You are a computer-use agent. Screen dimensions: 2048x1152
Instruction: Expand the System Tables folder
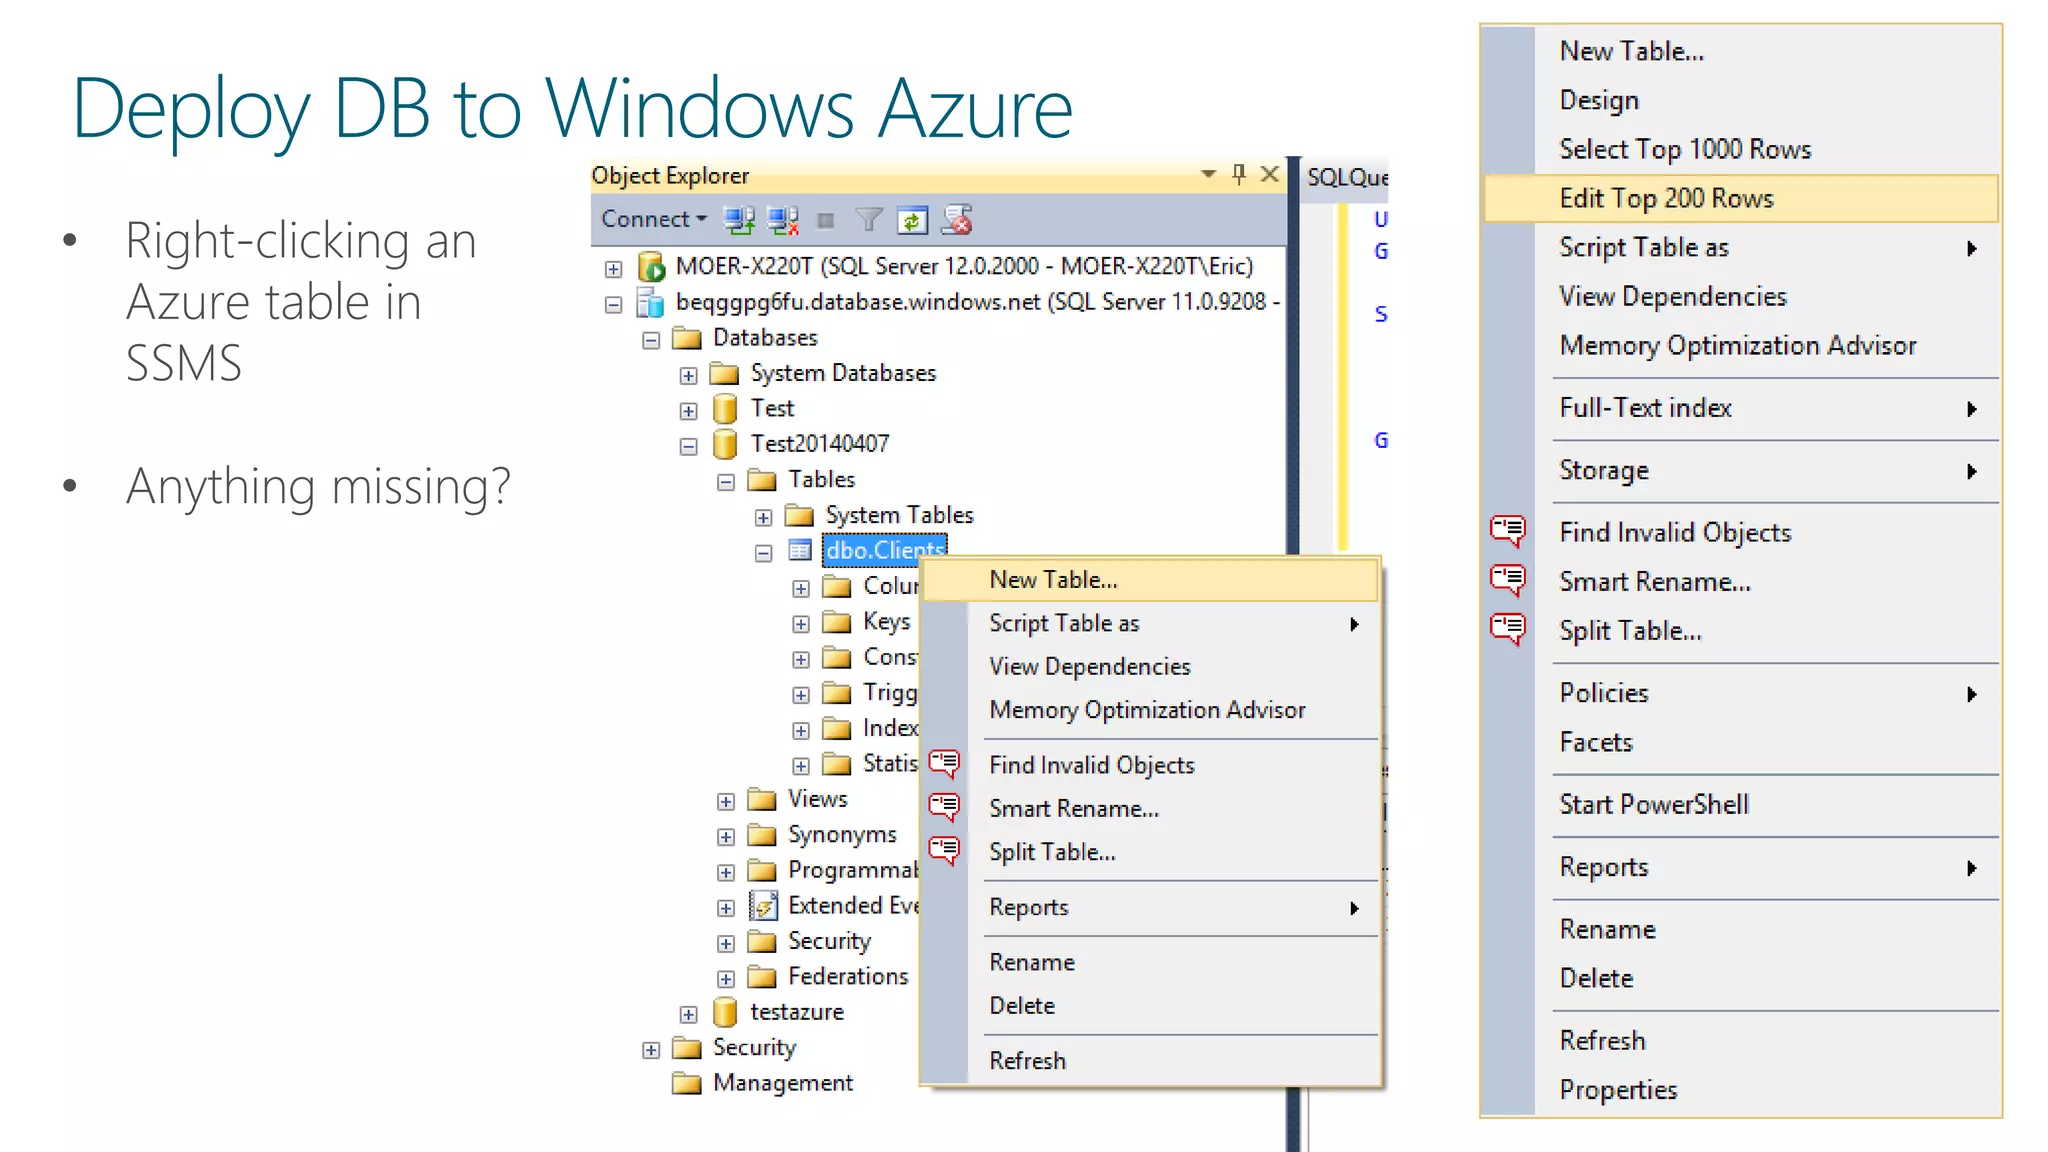click(x=763, y=518)
